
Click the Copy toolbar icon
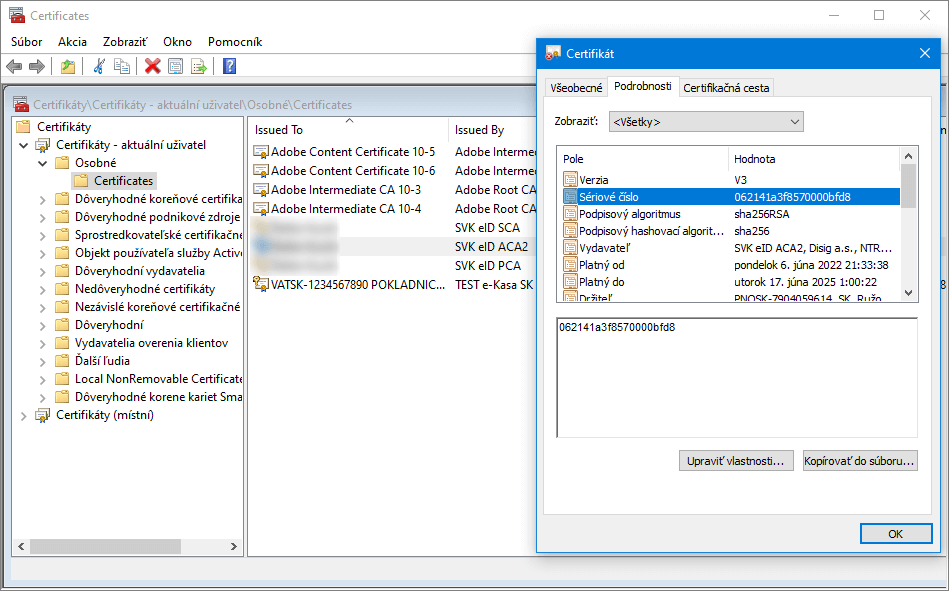click(121, 66)
